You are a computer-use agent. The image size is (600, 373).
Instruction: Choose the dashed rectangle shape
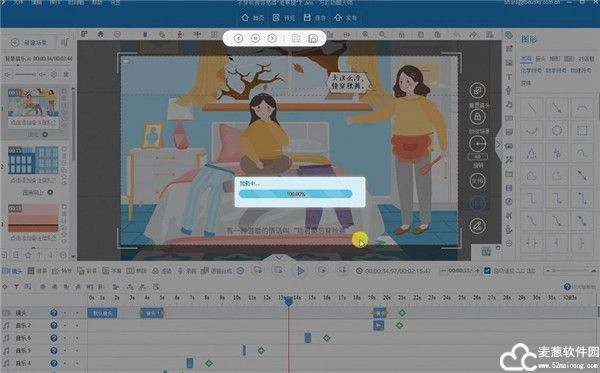coord(582,131)
